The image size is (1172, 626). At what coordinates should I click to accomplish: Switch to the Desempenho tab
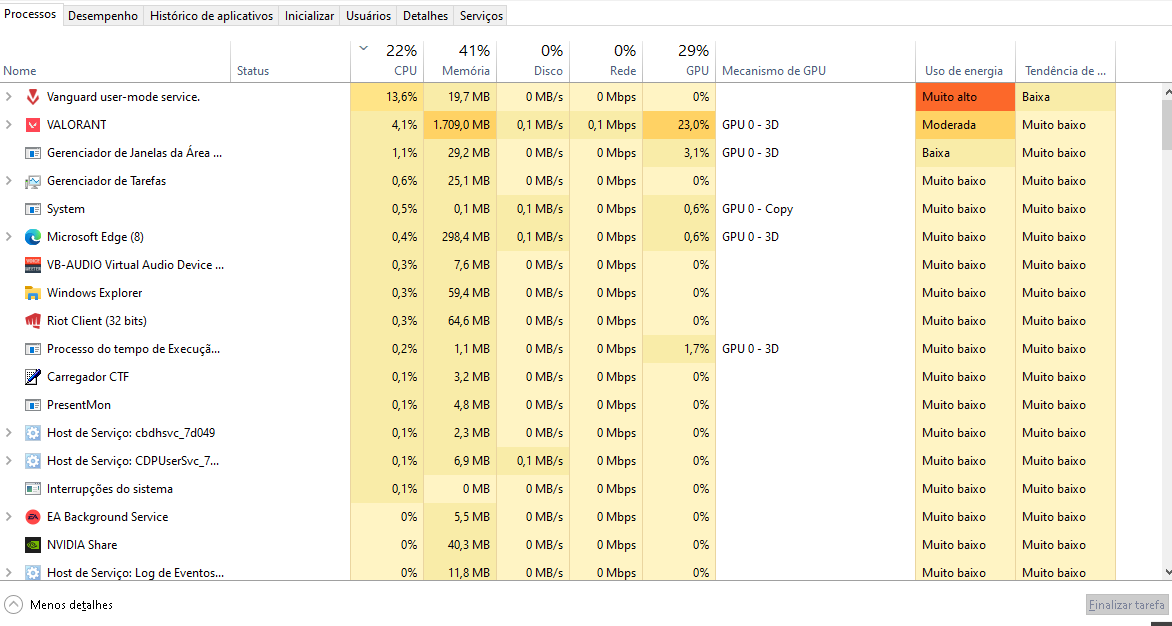[103, 16]
